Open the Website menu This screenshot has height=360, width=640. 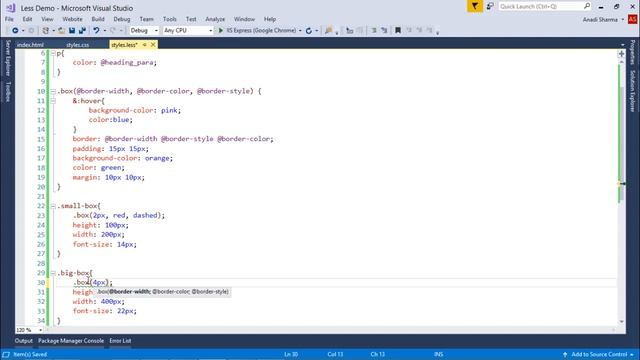pos(72,19)
